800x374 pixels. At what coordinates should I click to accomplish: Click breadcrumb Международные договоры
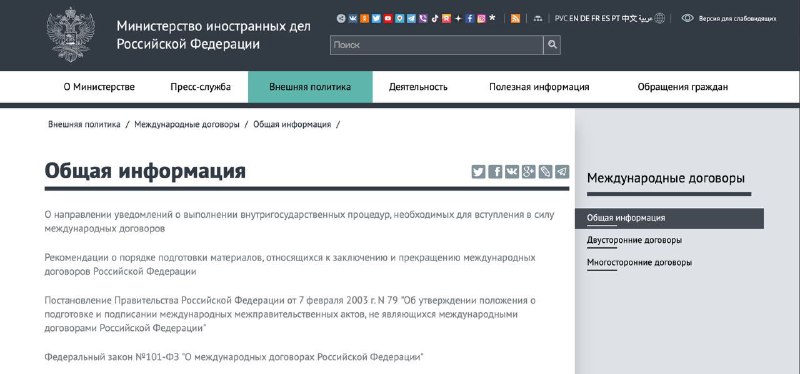[187, 124]
